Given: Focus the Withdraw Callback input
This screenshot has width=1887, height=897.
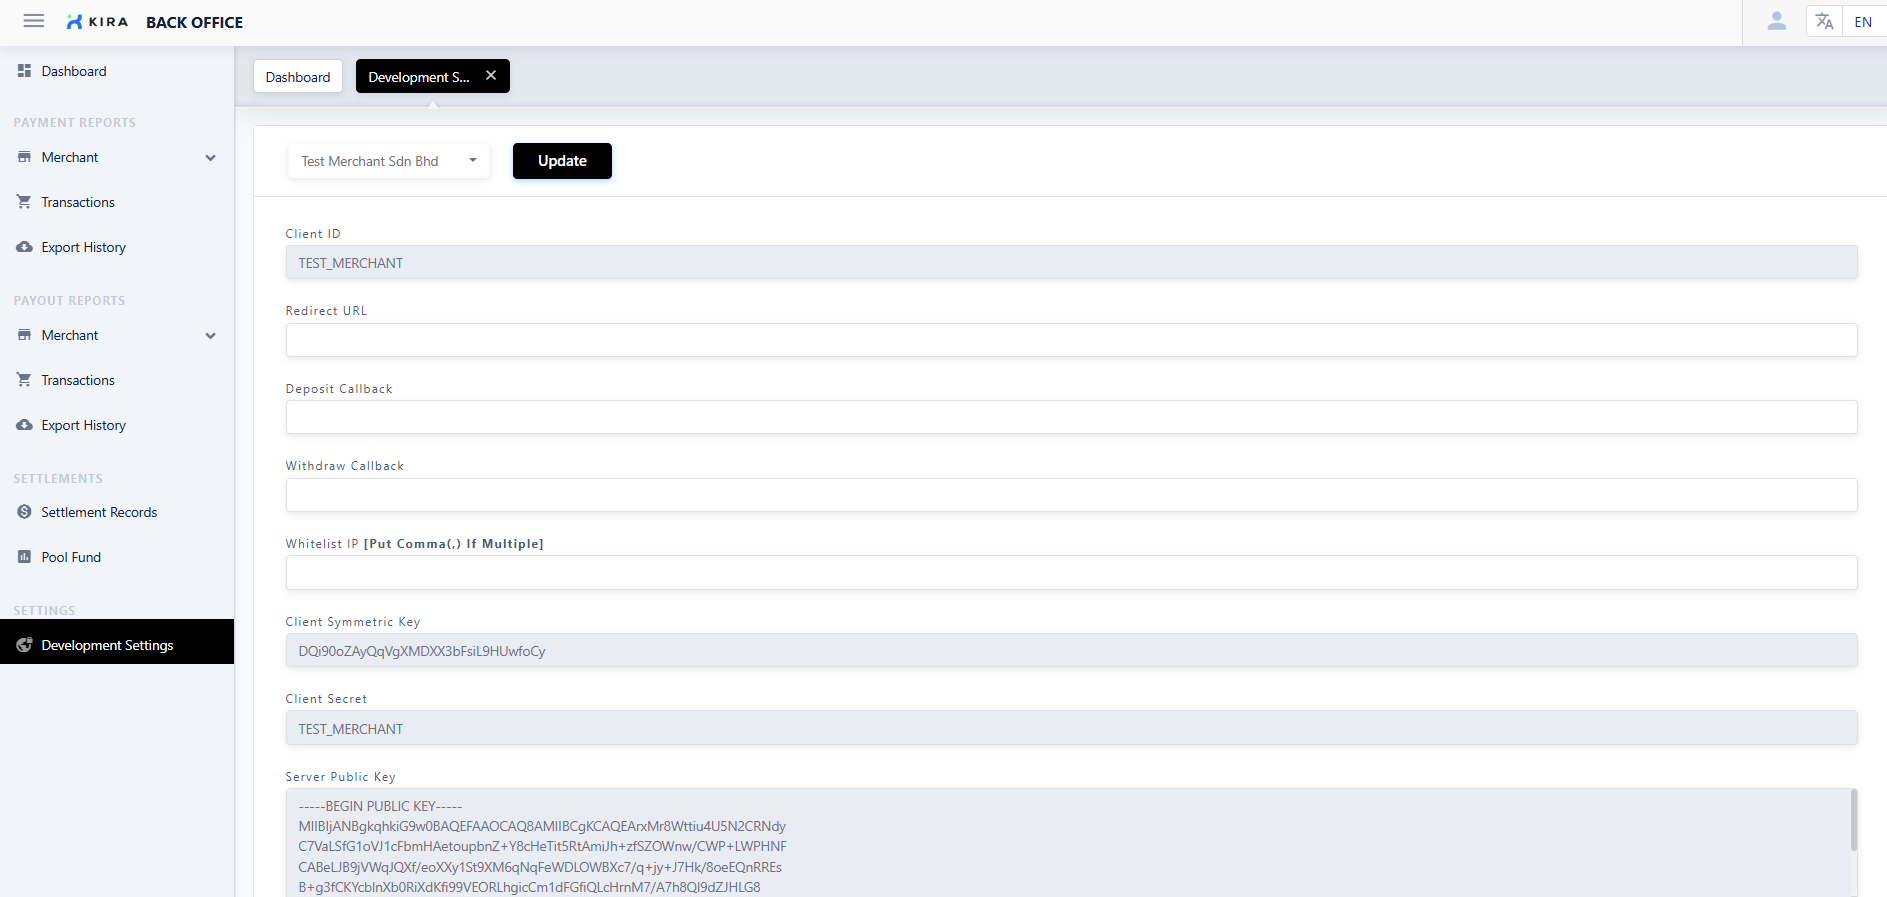Looking at the screenshot, I should 1071,495.
